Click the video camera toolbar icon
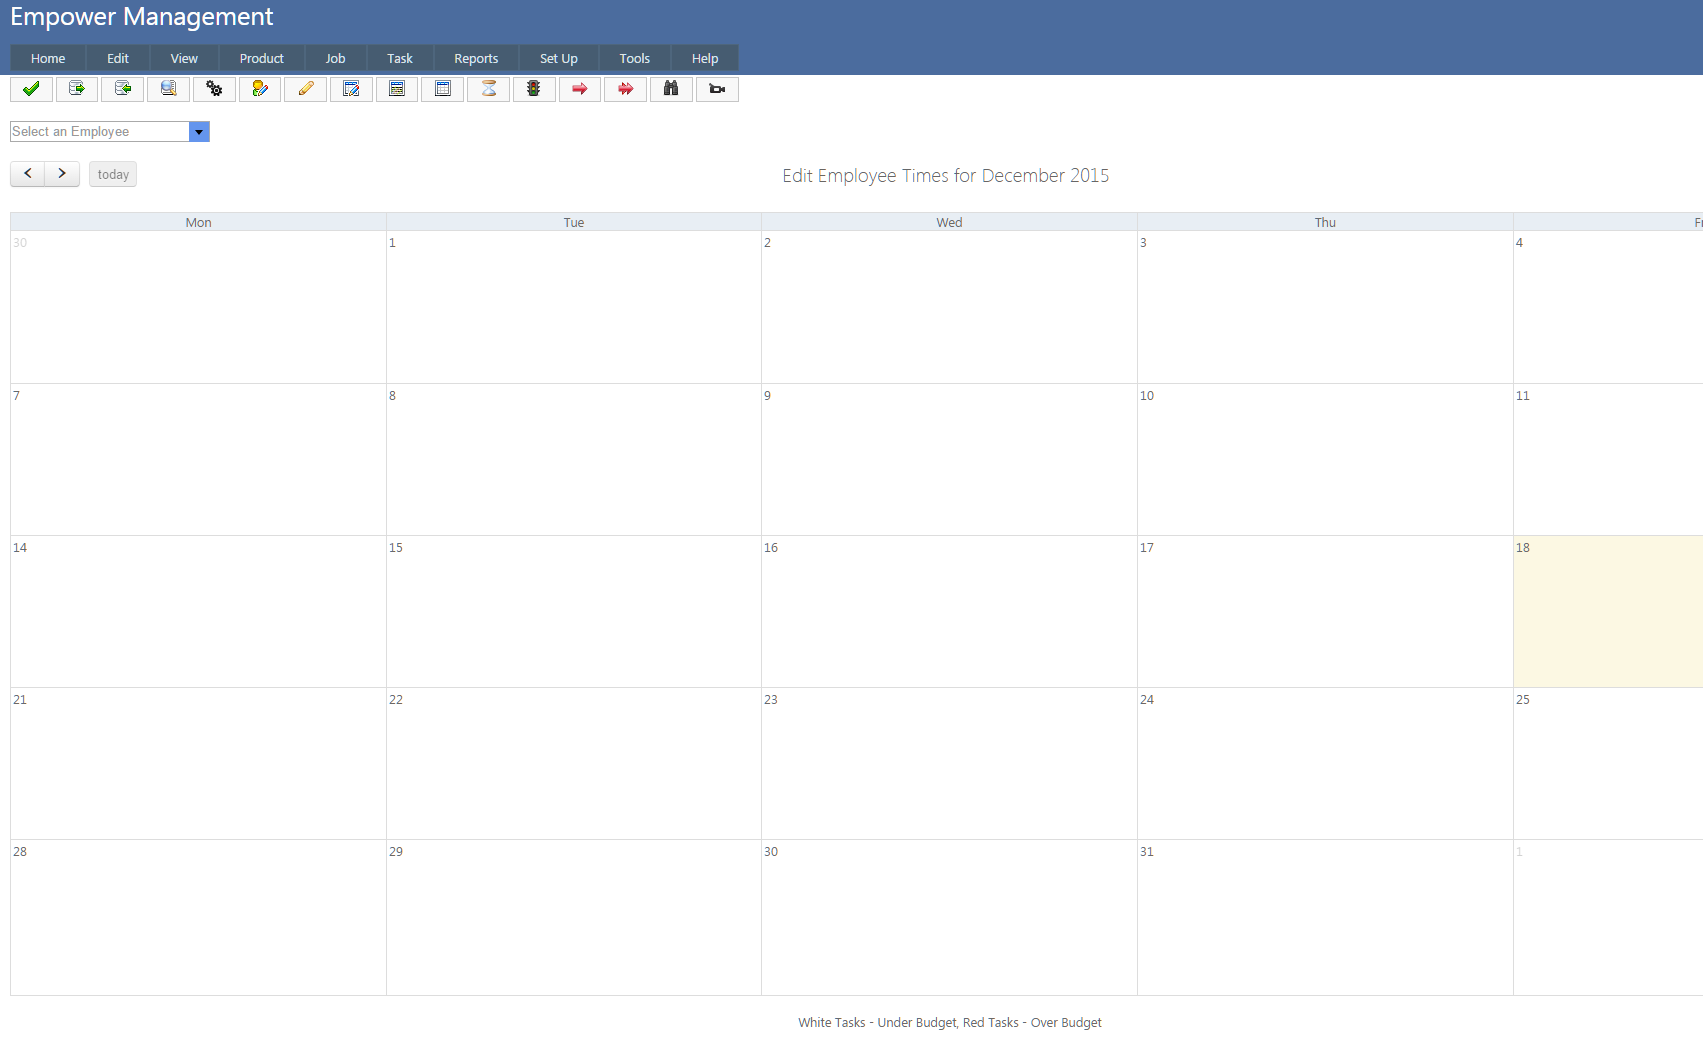The width and height of the screenshot is (1703, 1053). [x=717, y=89]
